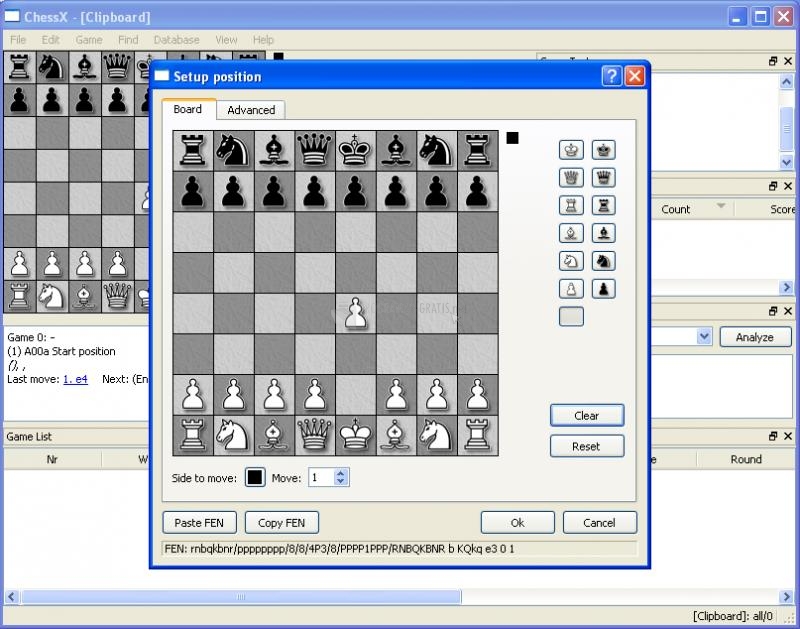Click the white rook on h1
The width and height of the screenshot is (800, 629).
click(478, 435)
